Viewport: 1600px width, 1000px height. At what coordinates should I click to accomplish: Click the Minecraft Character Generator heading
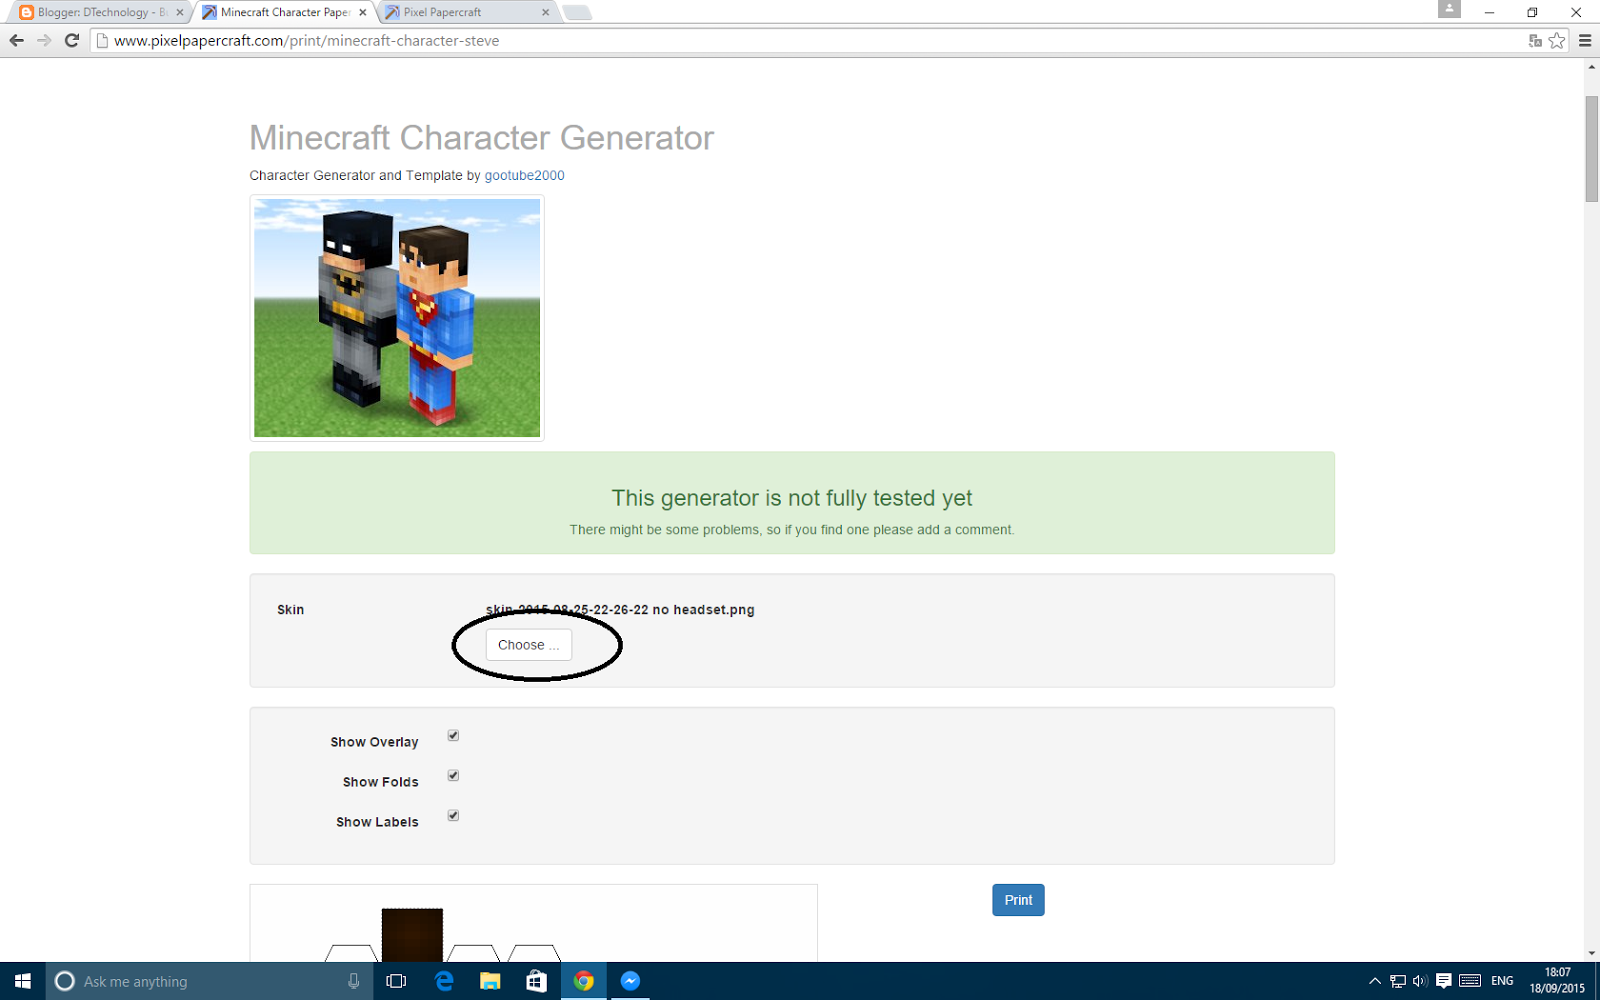[x=482, y=138]
